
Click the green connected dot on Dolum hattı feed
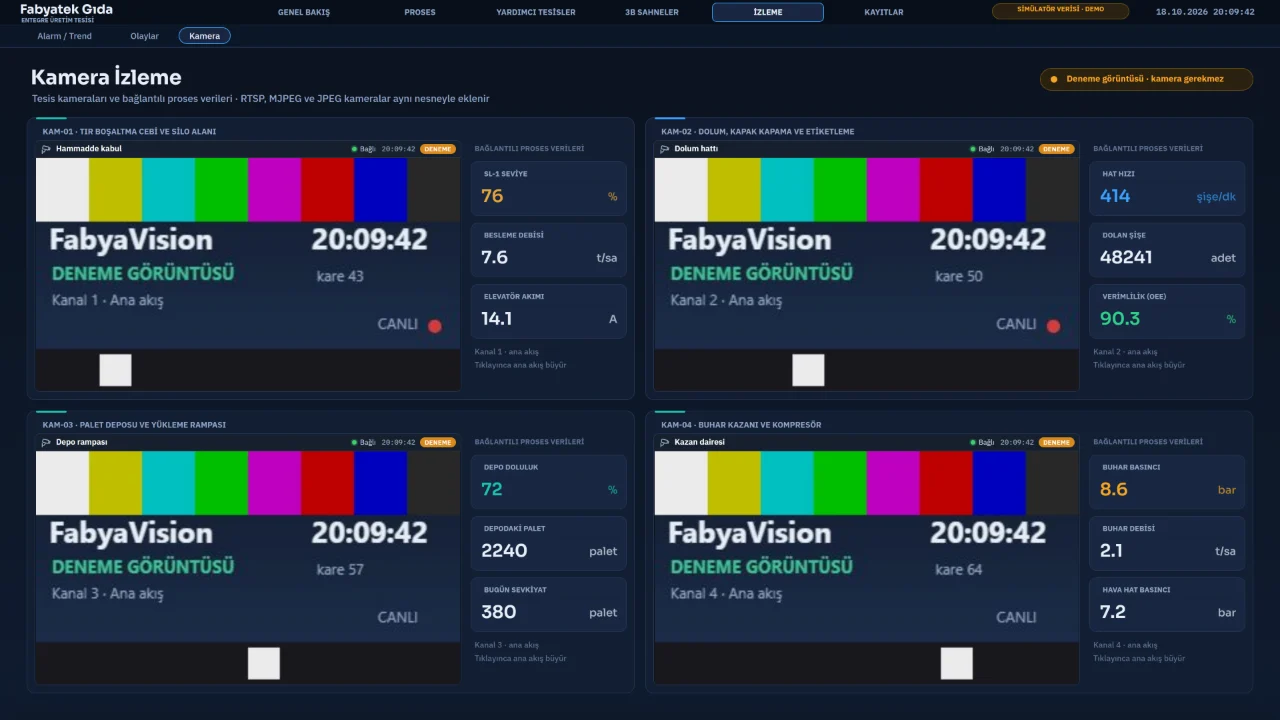coord(973,149)
